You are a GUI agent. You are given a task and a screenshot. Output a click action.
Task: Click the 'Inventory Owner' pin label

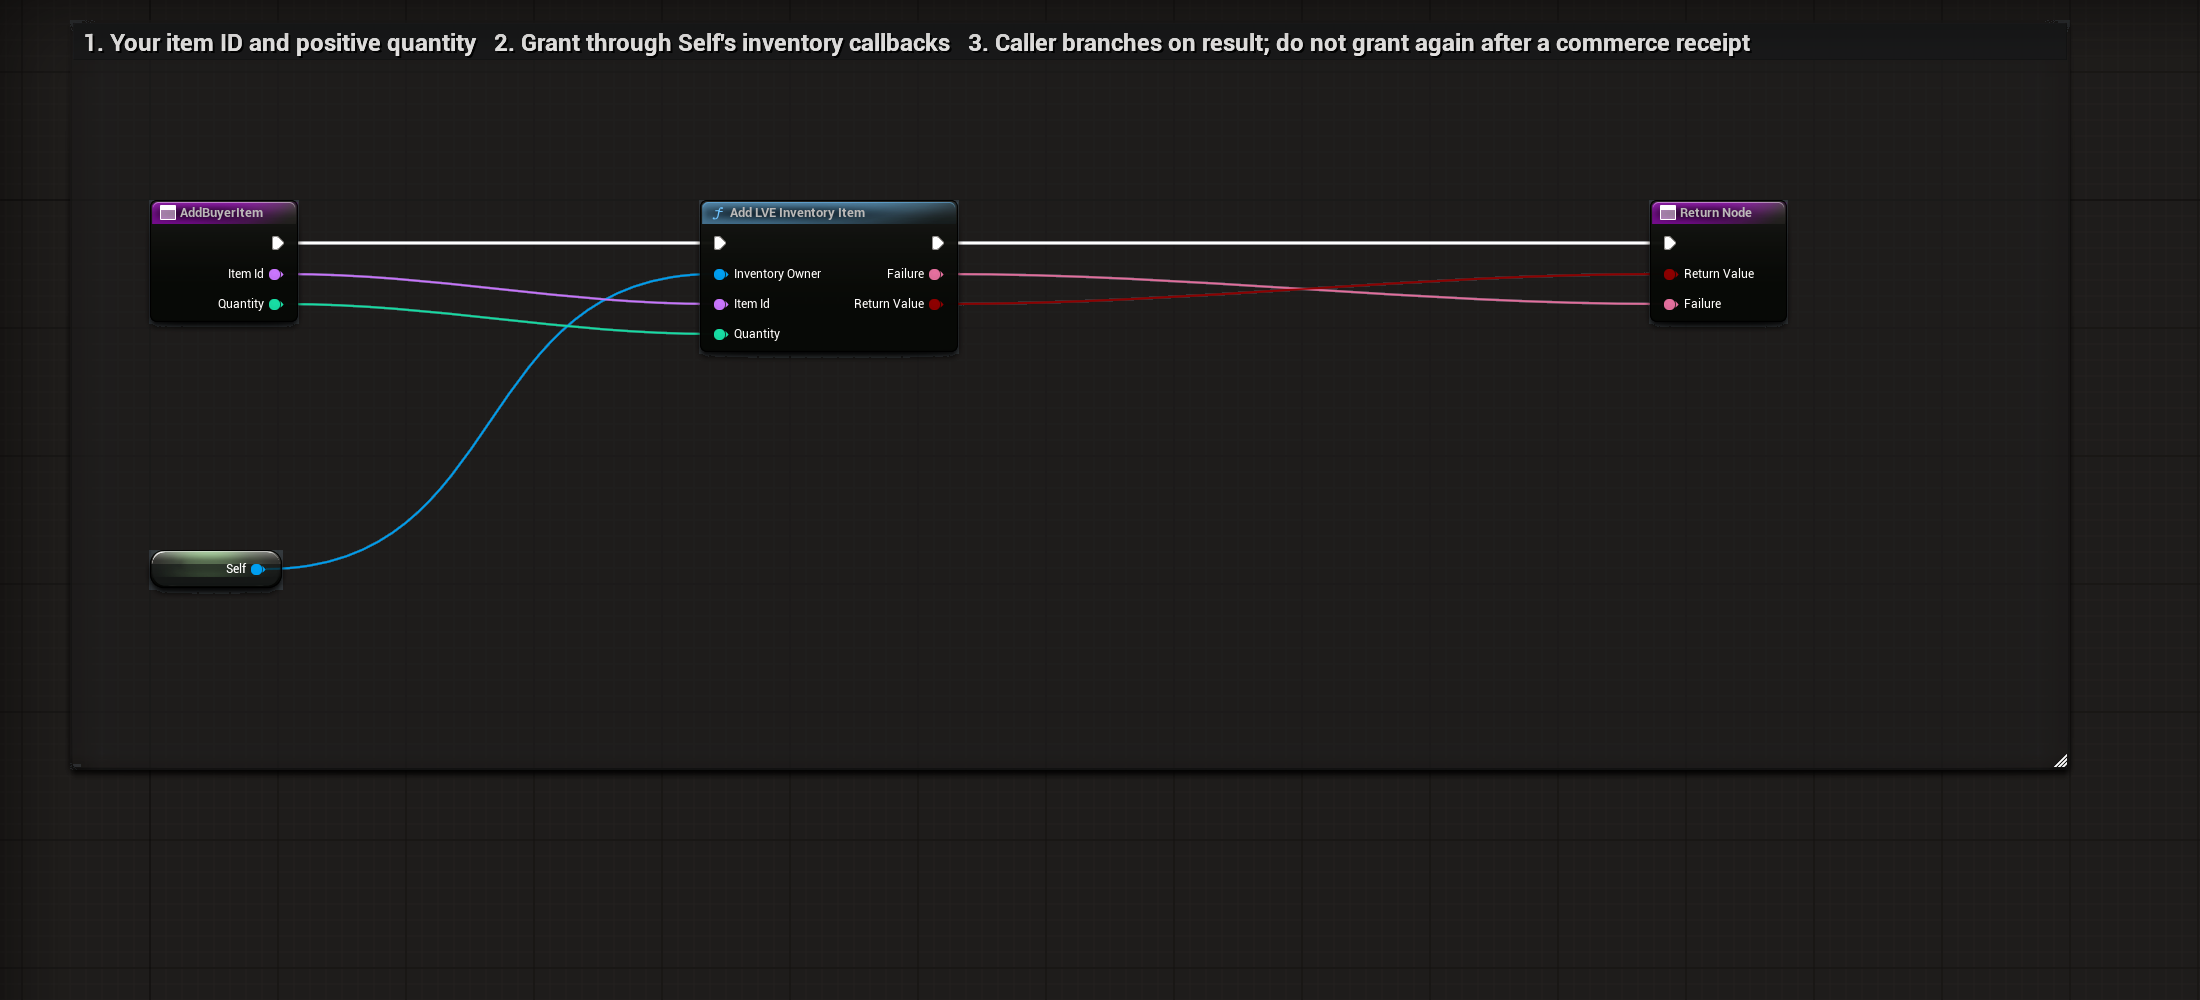[777, 274]
